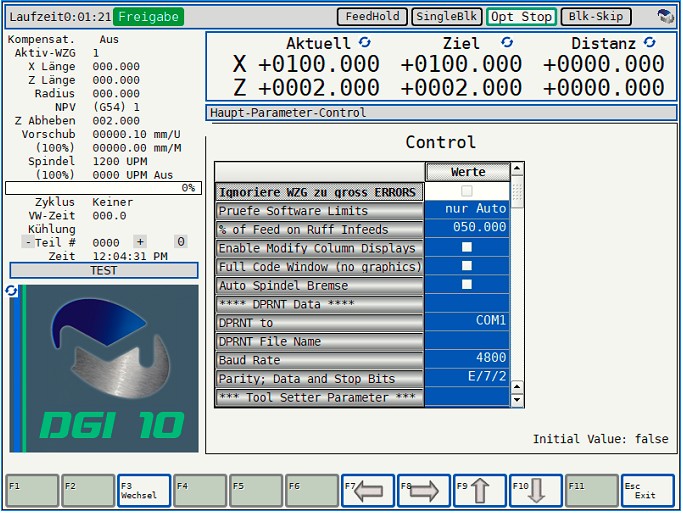Click the F4 softkey
This screenshot has width=683, height=513.
[200, 491]
